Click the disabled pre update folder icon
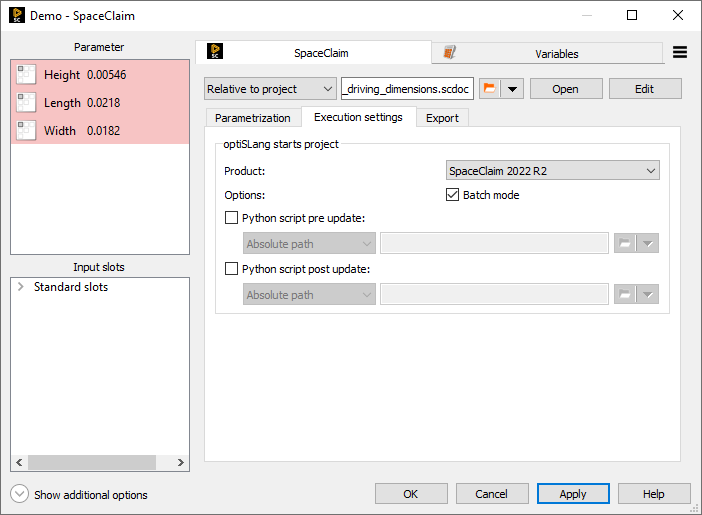 [625, 243]
